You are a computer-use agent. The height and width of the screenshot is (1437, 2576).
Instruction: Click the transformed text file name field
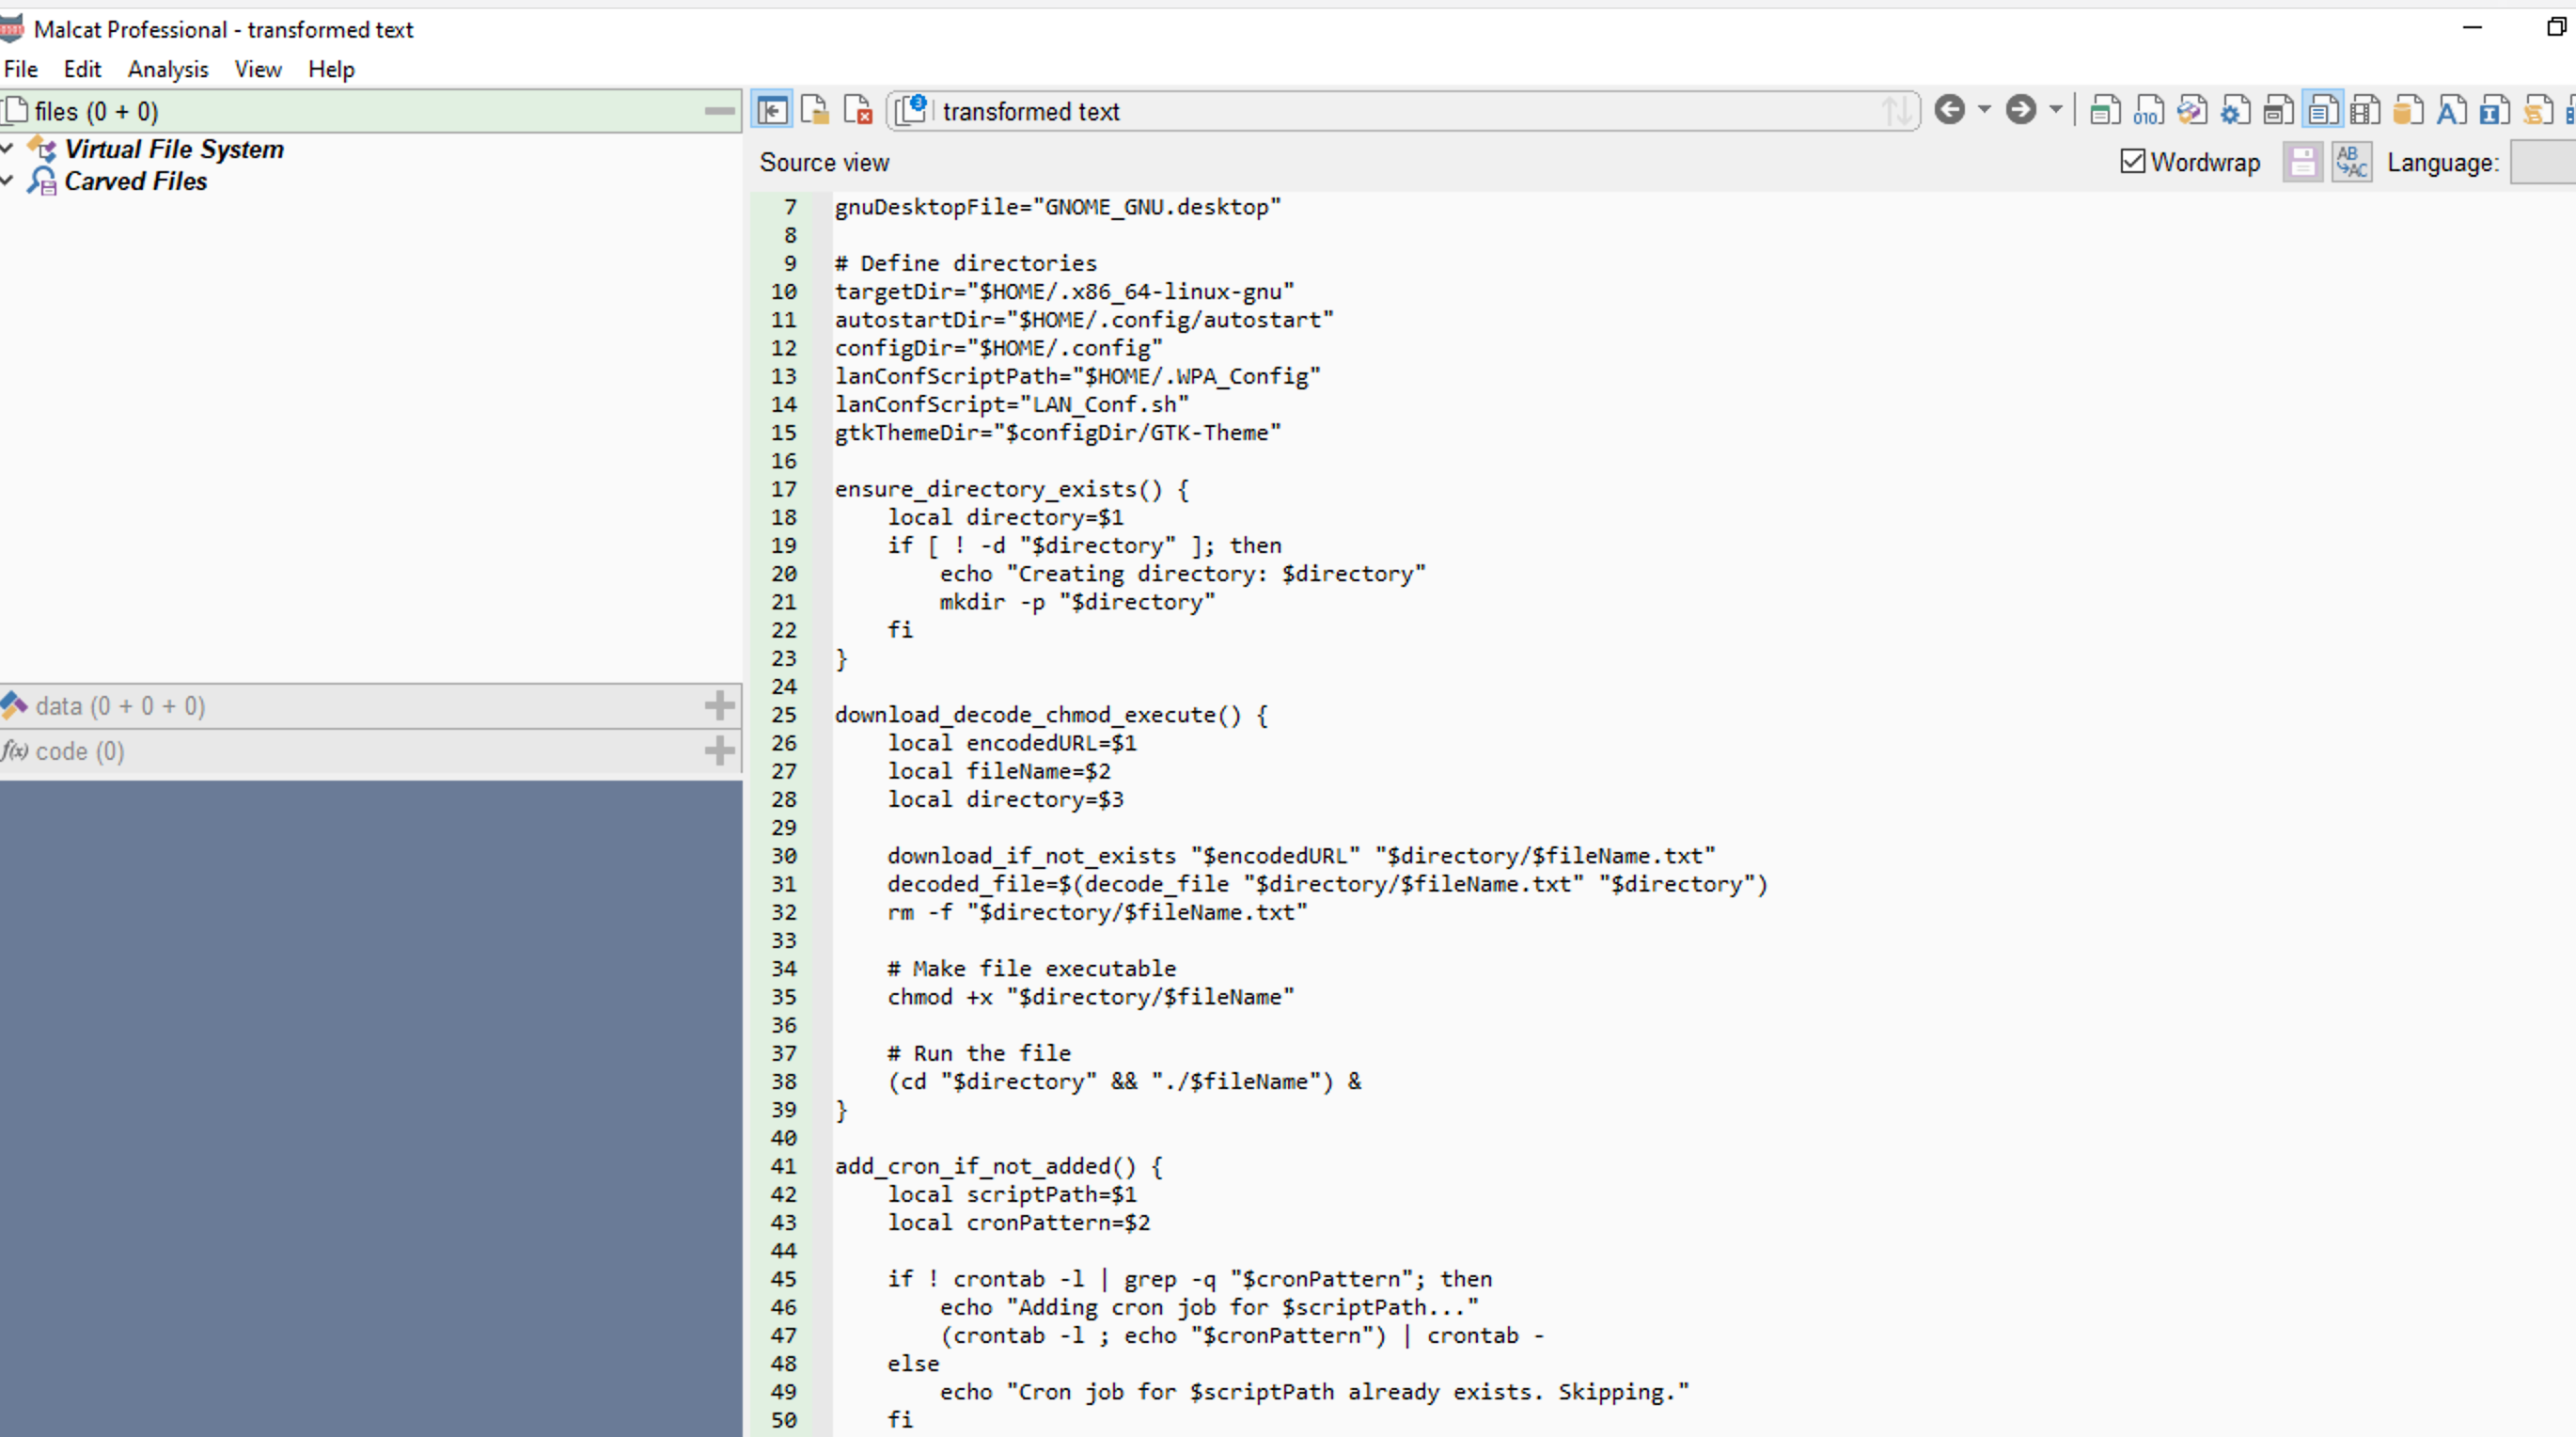[1403, 111]
